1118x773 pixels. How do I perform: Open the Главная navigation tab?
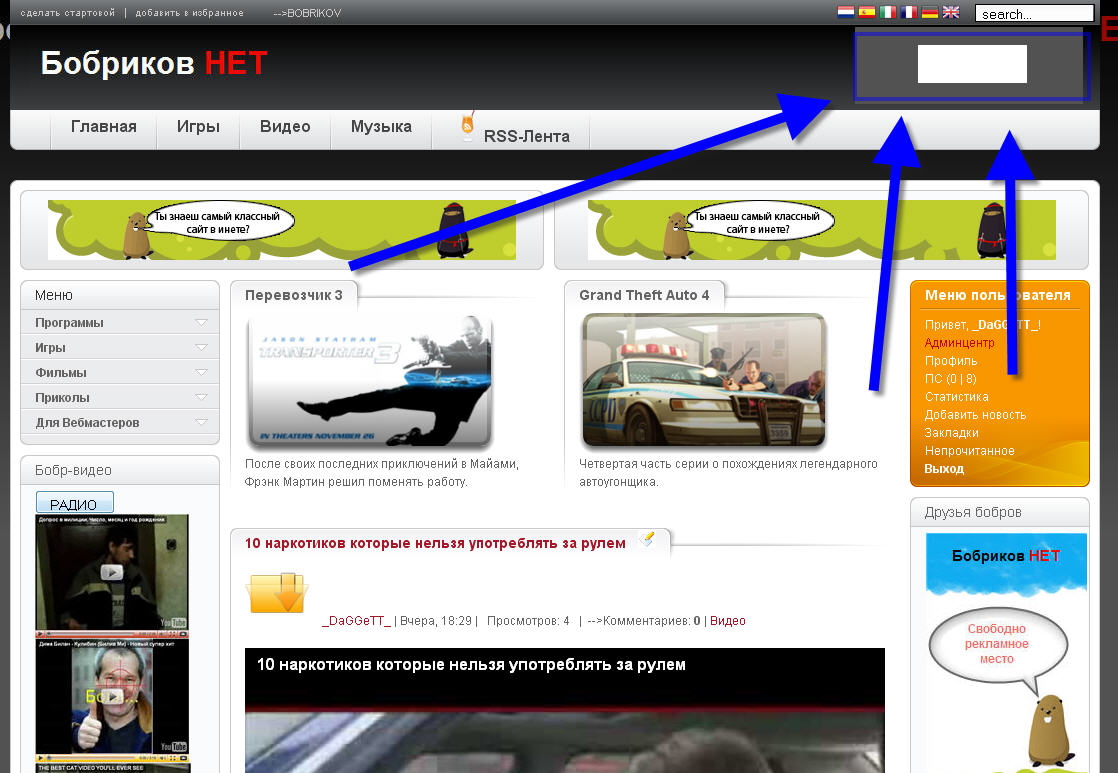tap(103, 127)
